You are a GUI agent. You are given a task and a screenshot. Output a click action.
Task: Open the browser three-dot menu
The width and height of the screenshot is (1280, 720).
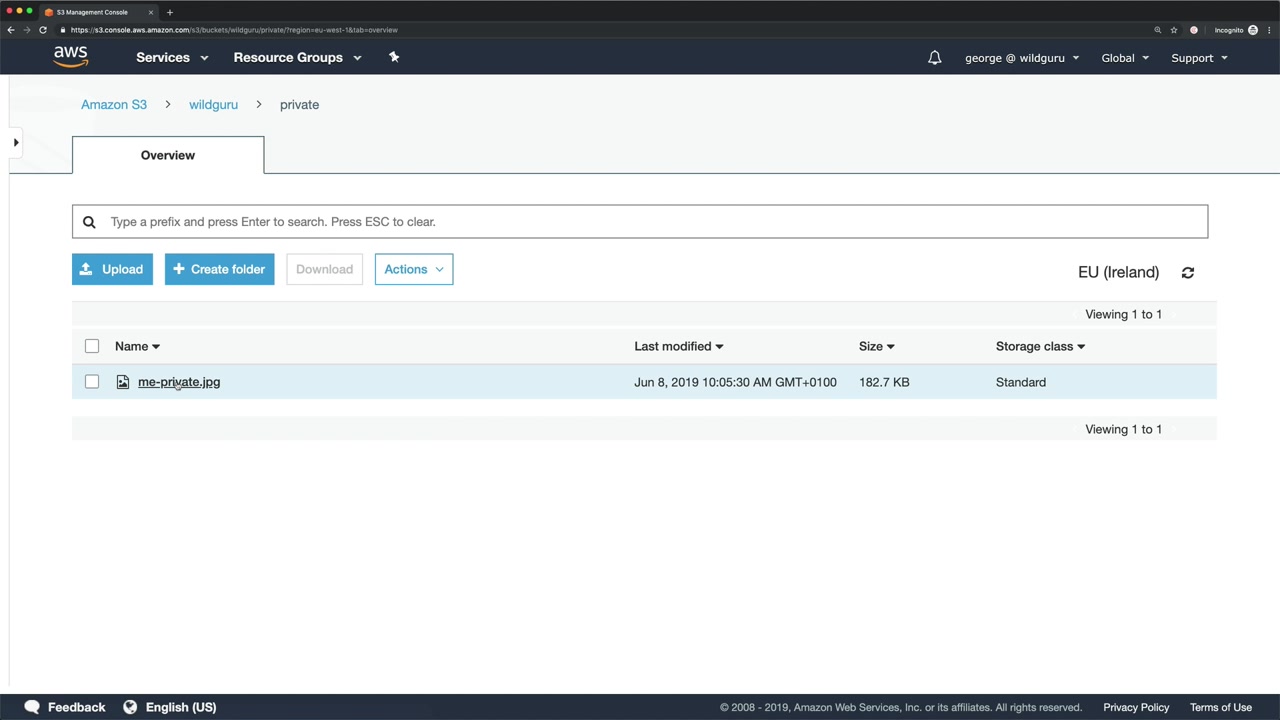(1269, 30)
